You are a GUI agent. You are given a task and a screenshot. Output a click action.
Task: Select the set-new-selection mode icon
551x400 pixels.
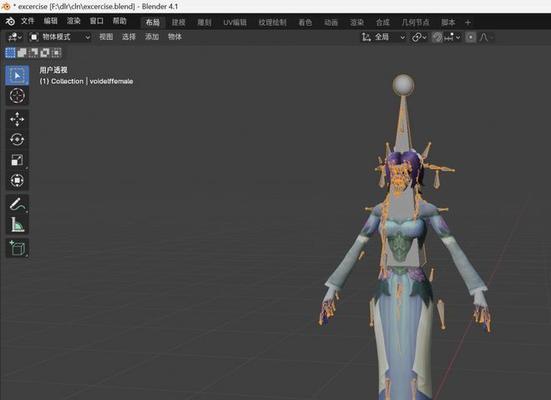[x=11, y=53]
